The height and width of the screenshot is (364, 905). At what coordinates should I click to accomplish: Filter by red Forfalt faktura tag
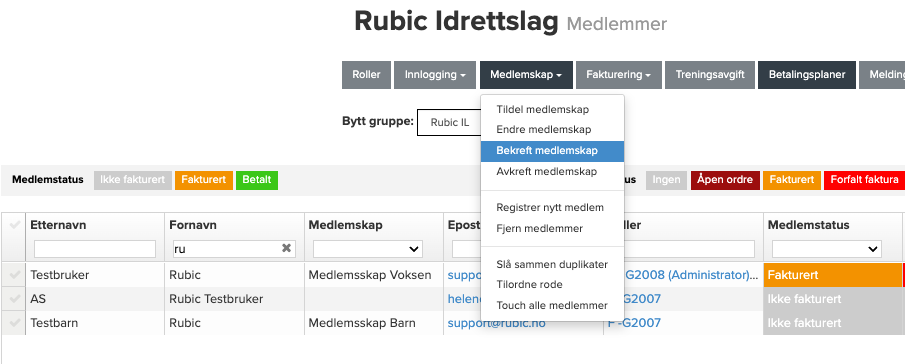[x=864, y=180]
